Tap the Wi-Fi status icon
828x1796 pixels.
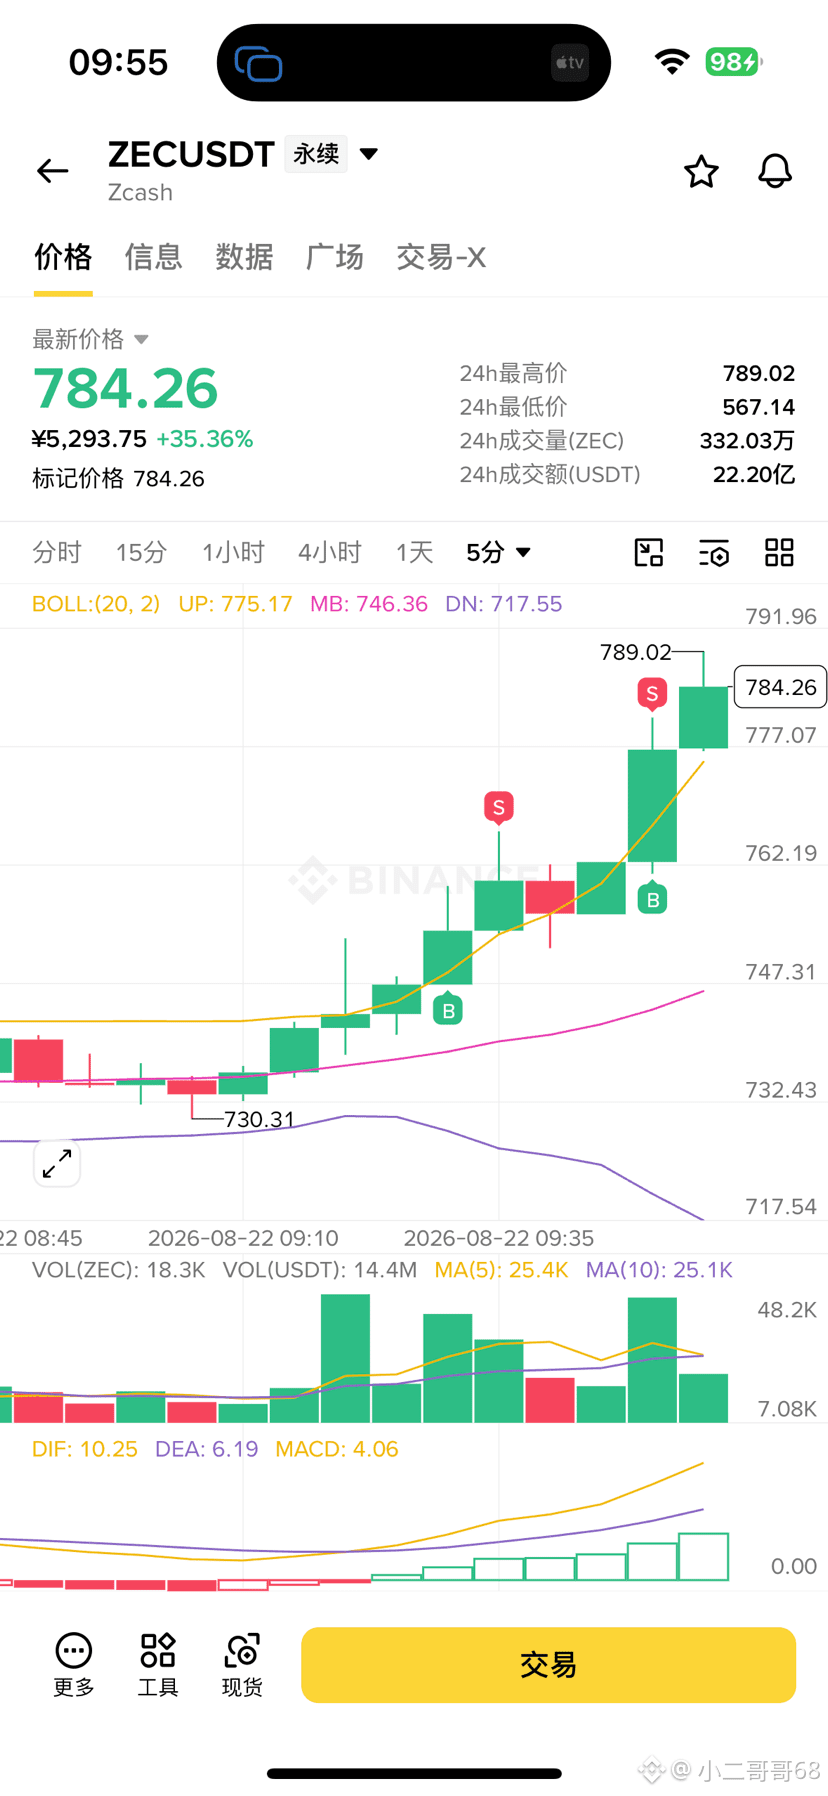672,62
